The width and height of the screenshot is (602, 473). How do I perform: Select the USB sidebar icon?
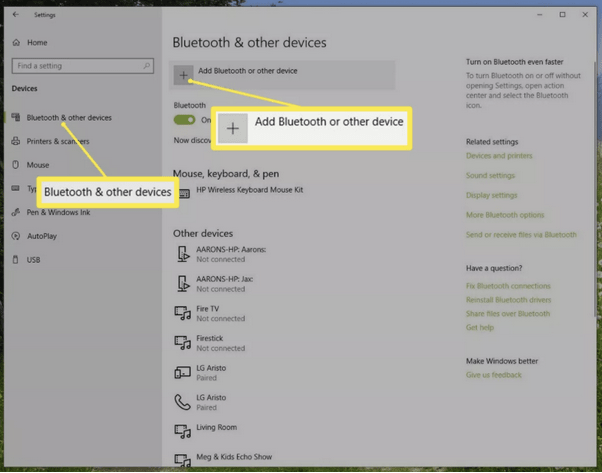click(x=15, y=260)
